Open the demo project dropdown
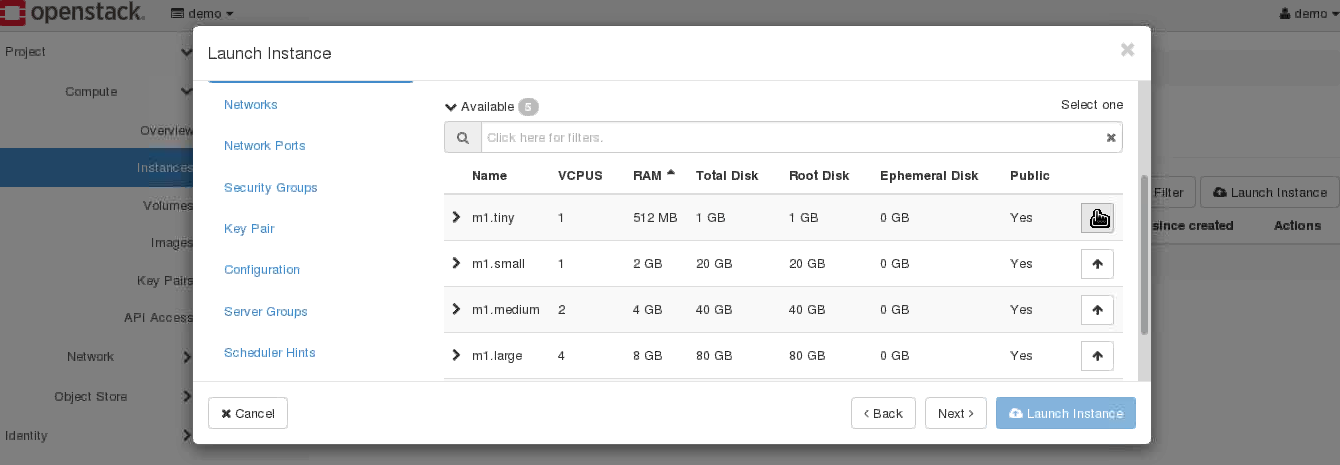Screen dimensions: 1340x465 coord(203,14)
